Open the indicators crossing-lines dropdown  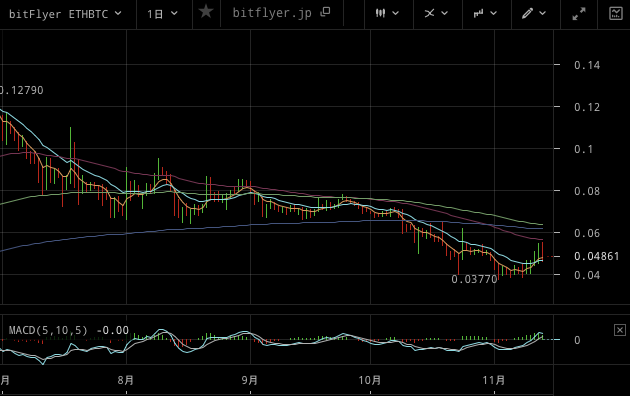coord(436,14)
